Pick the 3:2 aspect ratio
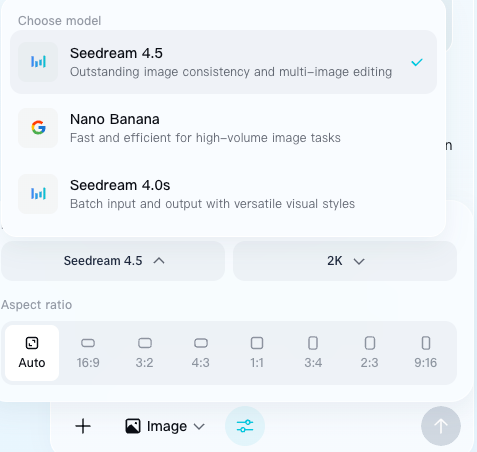The image size is (477, 452). [145, 353]
